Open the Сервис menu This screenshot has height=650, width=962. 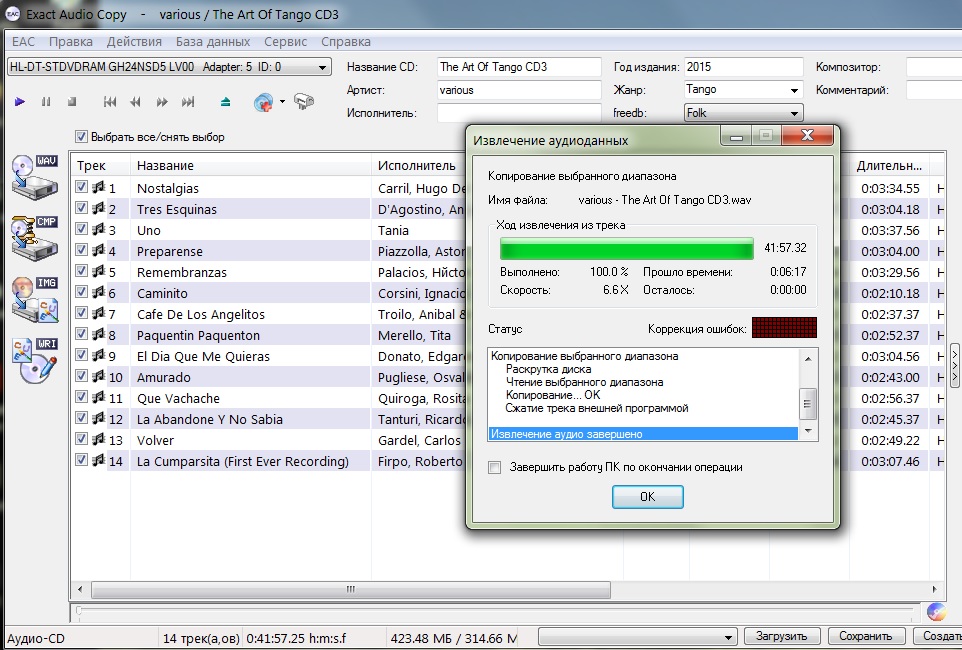click(285, 42)
